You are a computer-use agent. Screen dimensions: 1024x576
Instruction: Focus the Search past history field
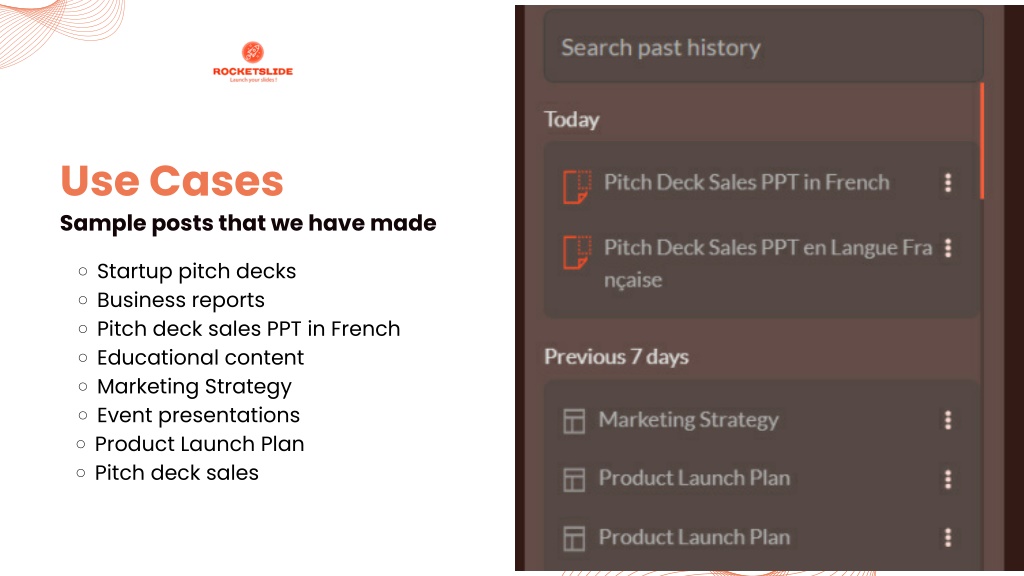pyautogui.click(x=763, y=47)
